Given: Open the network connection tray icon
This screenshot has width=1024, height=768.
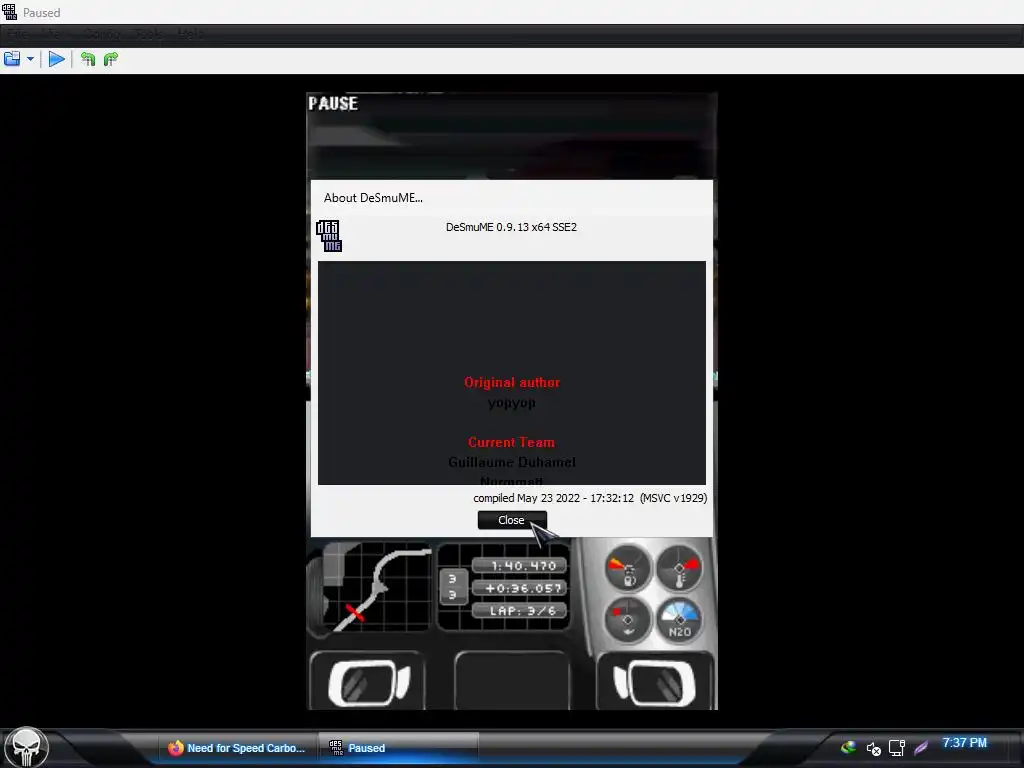Looking at the screenshot, I should (x=897, y=748).
